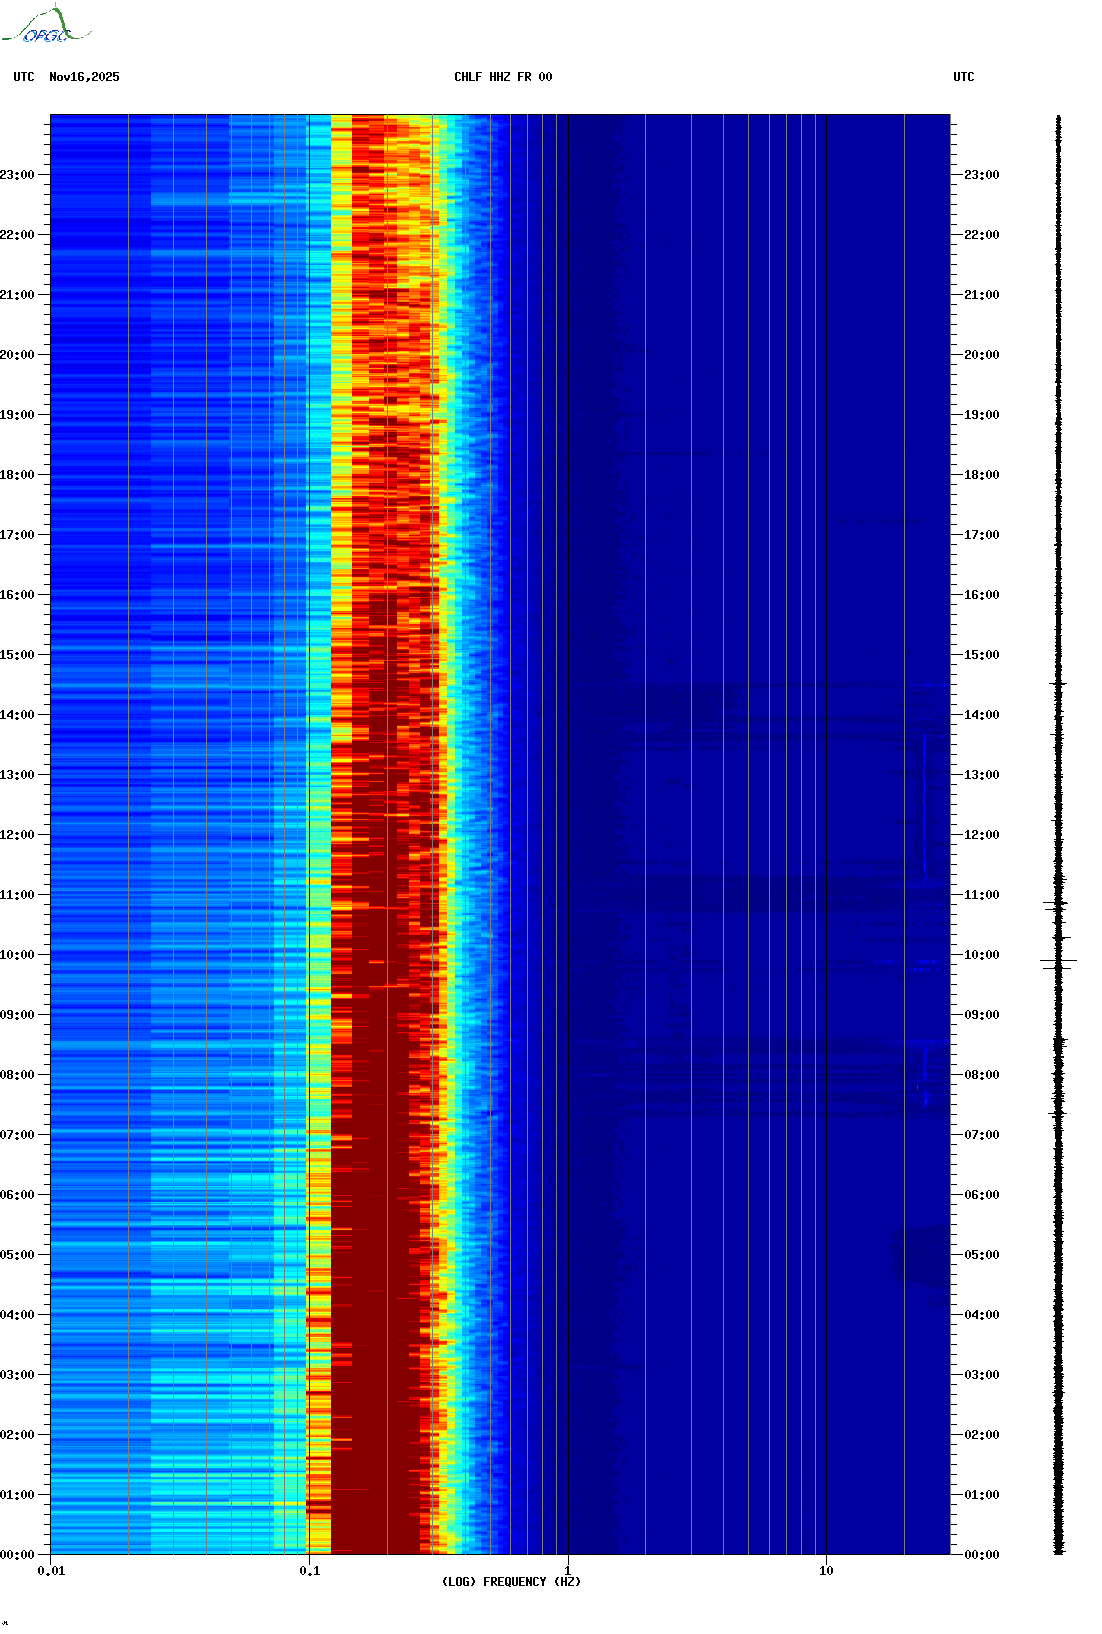Click the right-axis 20:00 time label

(x=981, y=355)
